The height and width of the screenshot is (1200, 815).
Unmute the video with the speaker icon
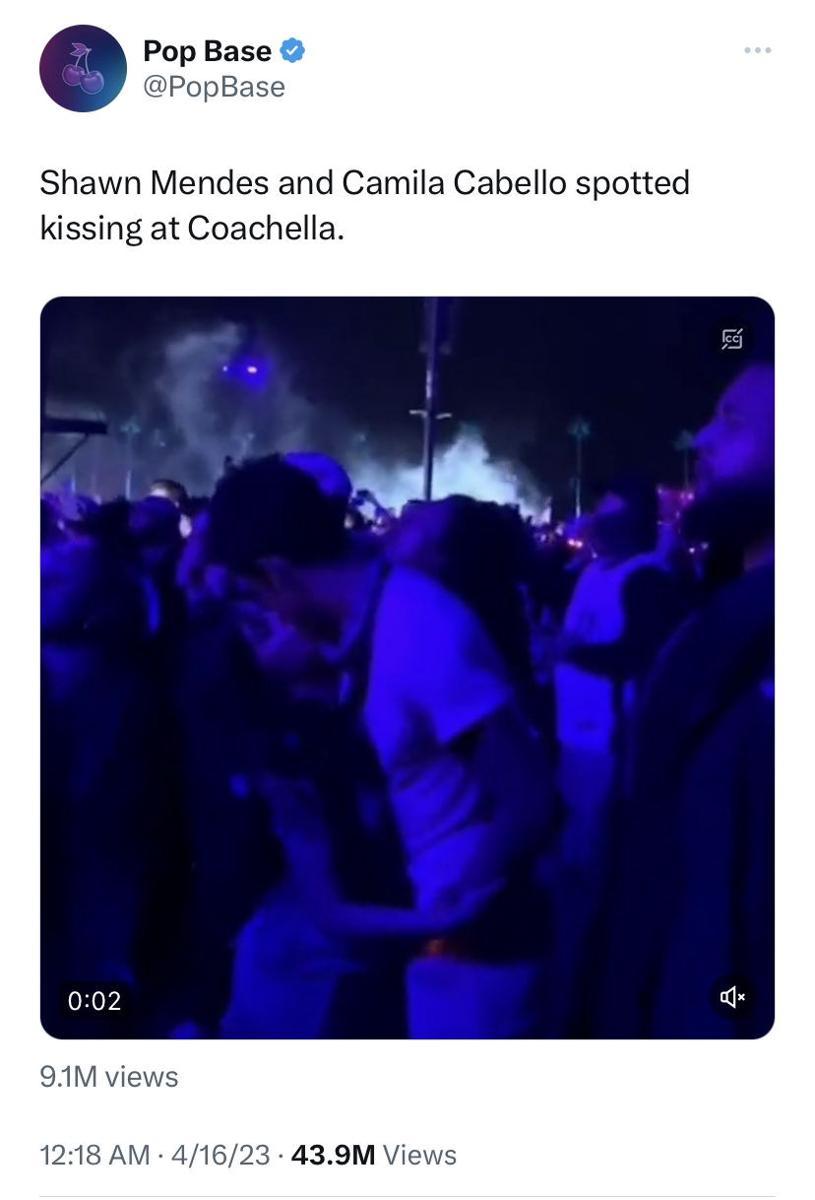(x=732, y=997)
